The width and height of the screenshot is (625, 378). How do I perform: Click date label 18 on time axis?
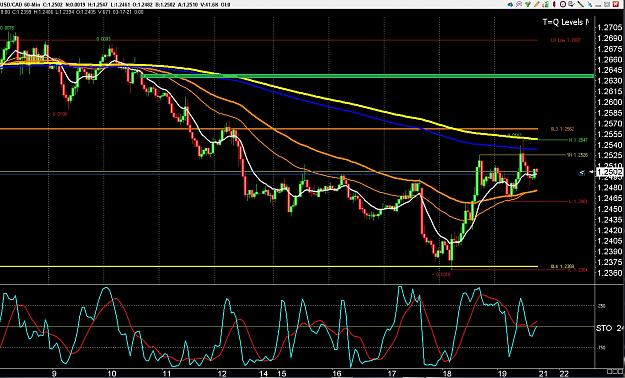point(447,374)
